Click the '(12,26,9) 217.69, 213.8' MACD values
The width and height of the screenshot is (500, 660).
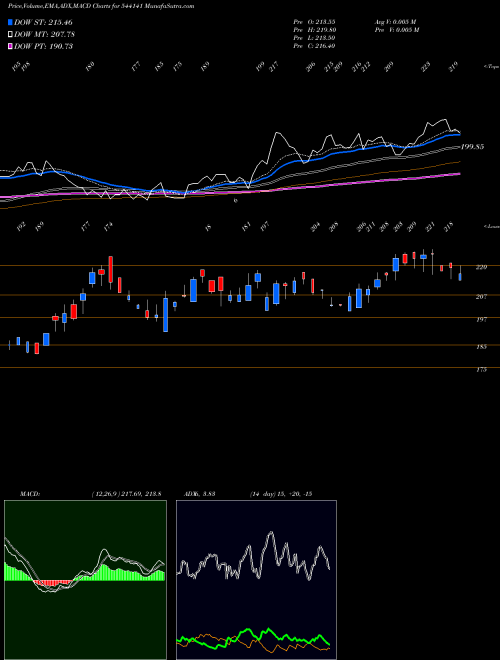coord(126,494)
